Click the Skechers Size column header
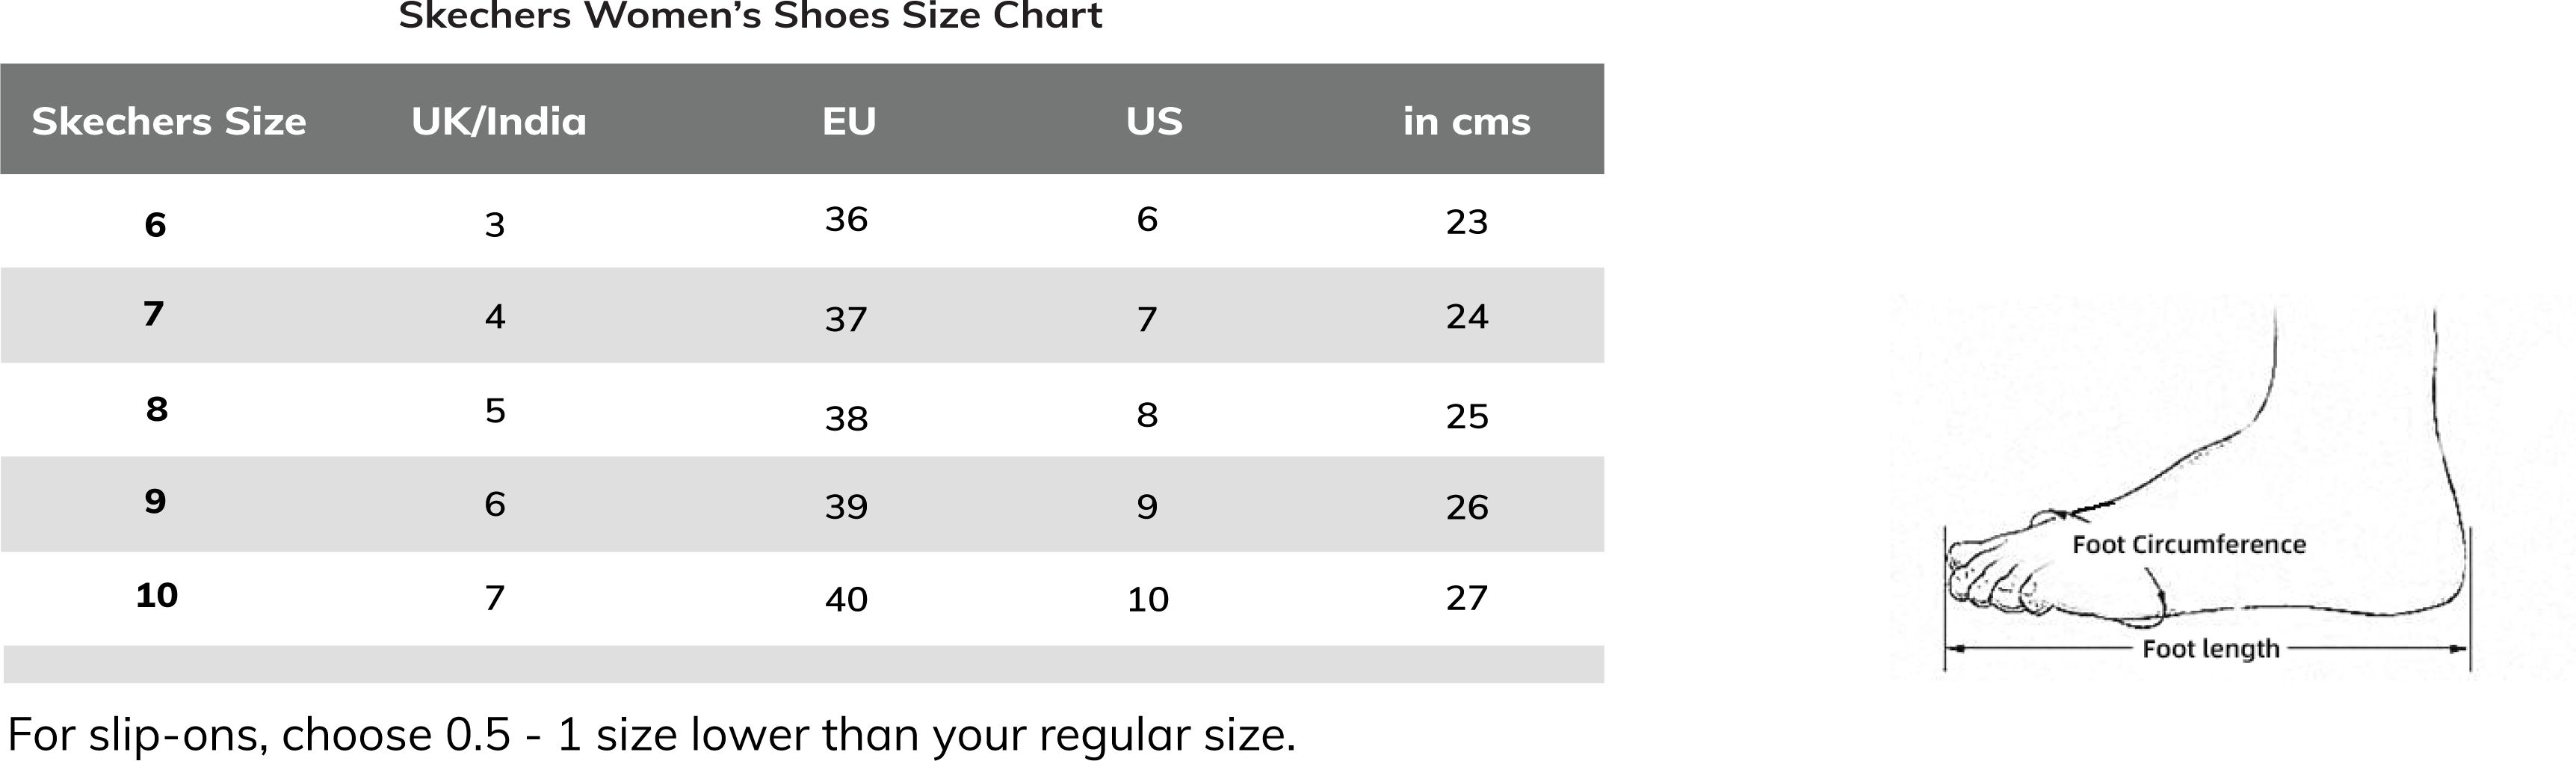This screenshot has width=2576, height=761. tap(169, 121)
